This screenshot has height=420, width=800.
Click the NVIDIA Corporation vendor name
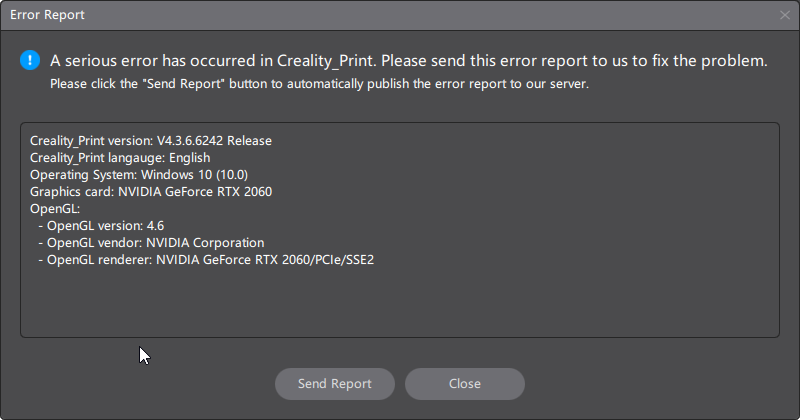pos(205,243)
